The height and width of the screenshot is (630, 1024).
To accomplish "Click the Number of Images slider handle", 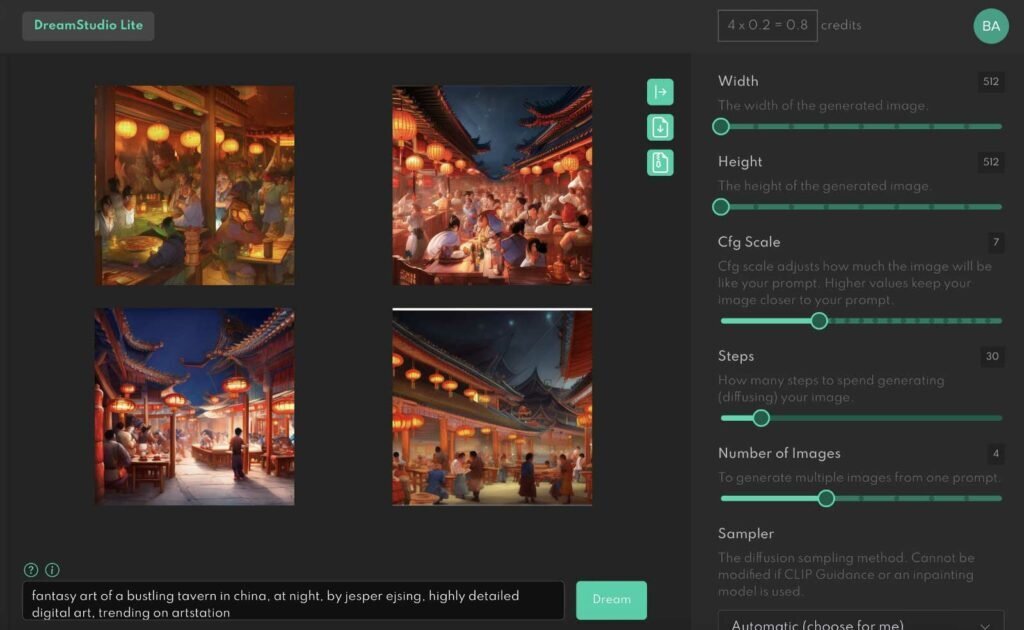I will [x=826, y=498].
